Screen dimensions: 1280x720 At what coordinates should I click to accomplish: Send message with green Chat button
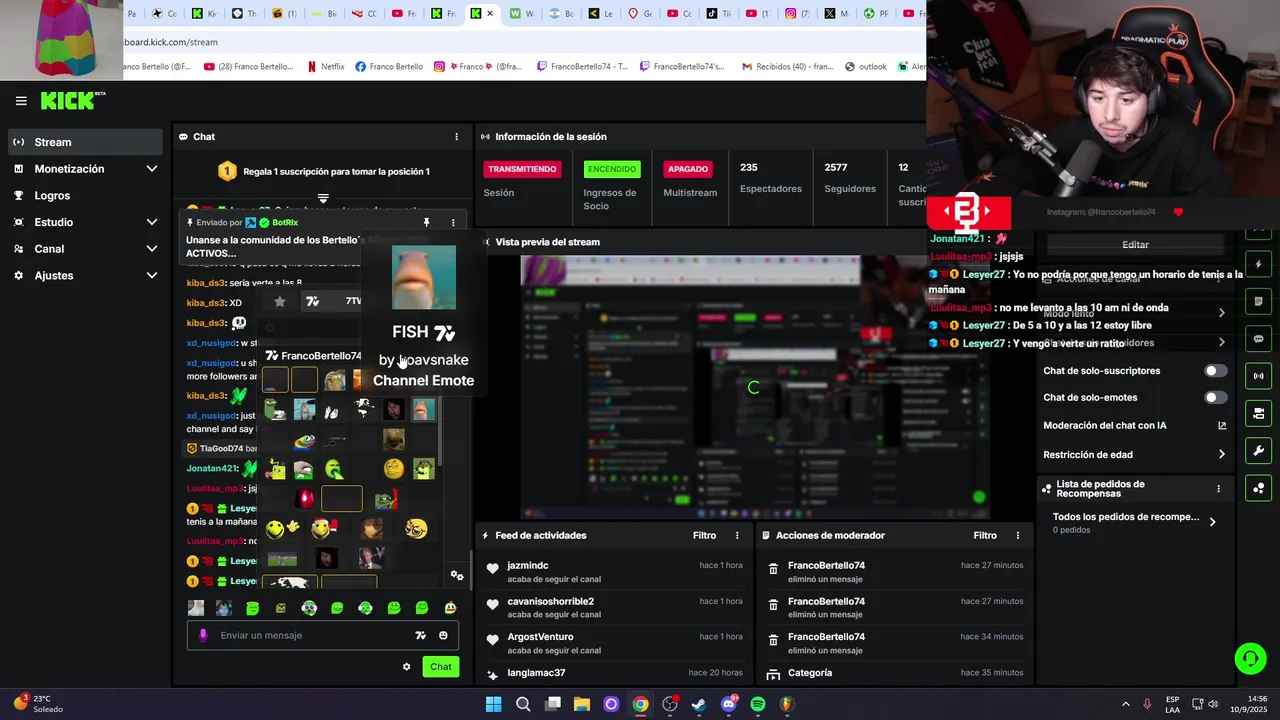(x=441, y=667)
